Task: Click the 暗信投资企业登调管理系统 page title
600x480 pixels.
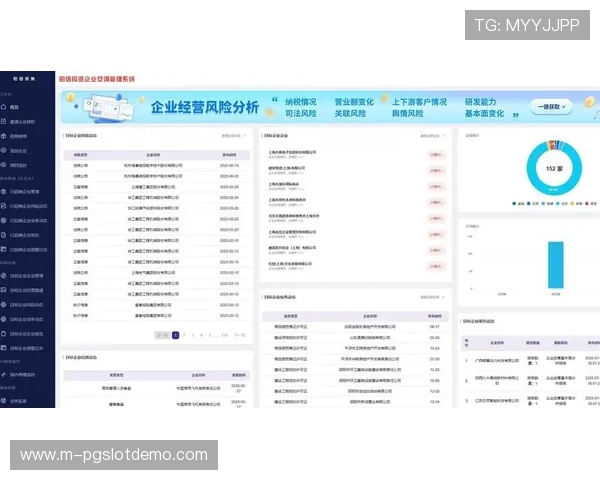Action: [x=97, y=79]
